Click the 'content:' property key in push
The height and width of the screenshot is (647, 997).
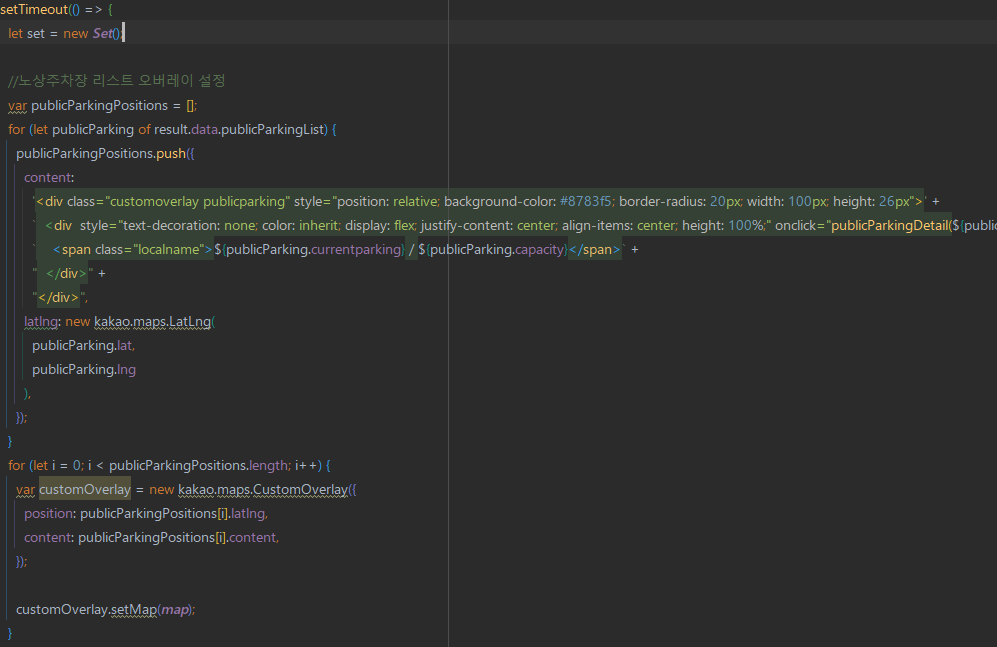[x=49, y=178]
